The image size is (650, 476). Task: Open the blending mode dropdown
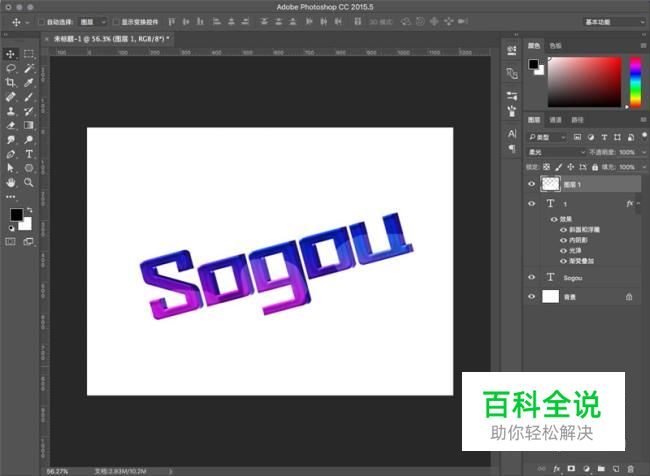(556, 152)
